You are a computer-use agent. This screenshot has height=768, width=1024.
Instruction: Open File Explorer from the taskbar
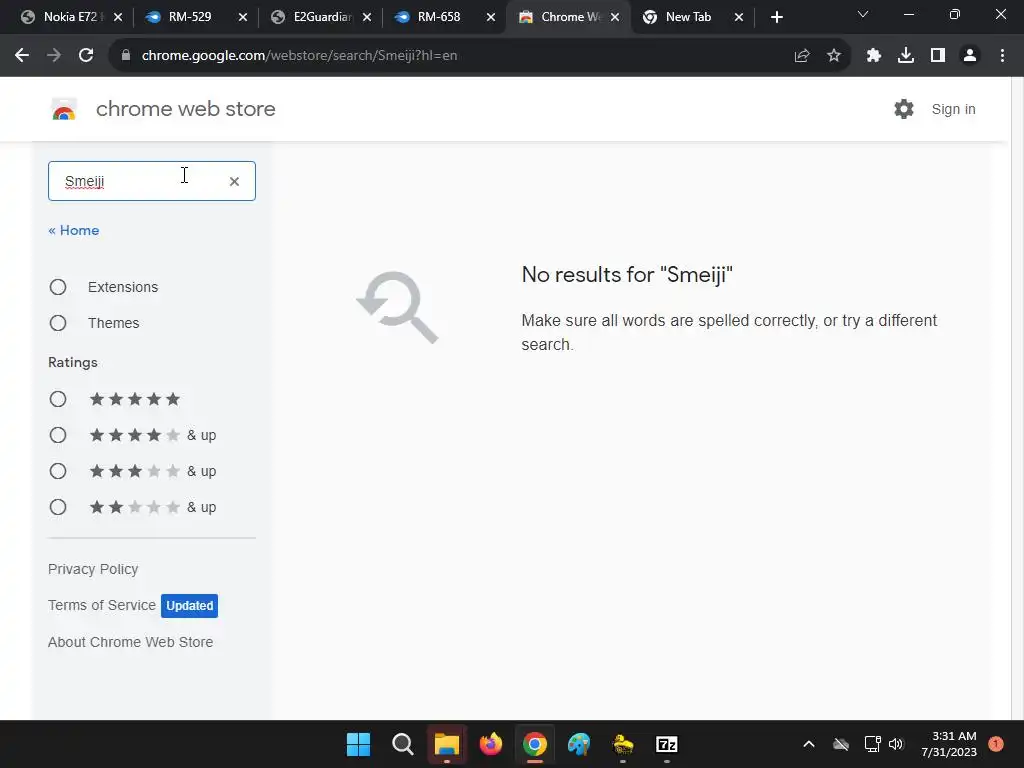pos(447,744)
